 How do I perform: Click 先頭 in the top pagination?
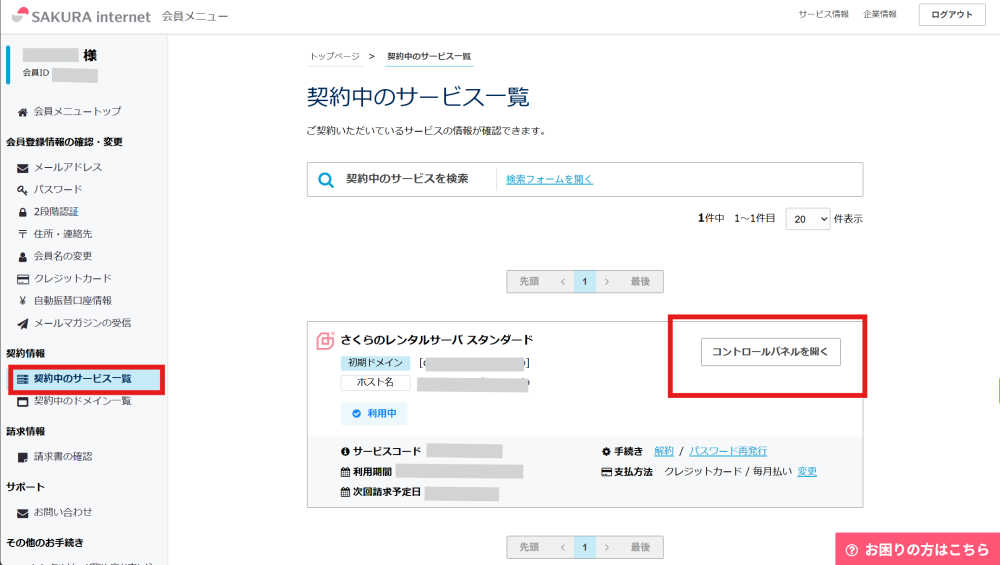[529, 281]
